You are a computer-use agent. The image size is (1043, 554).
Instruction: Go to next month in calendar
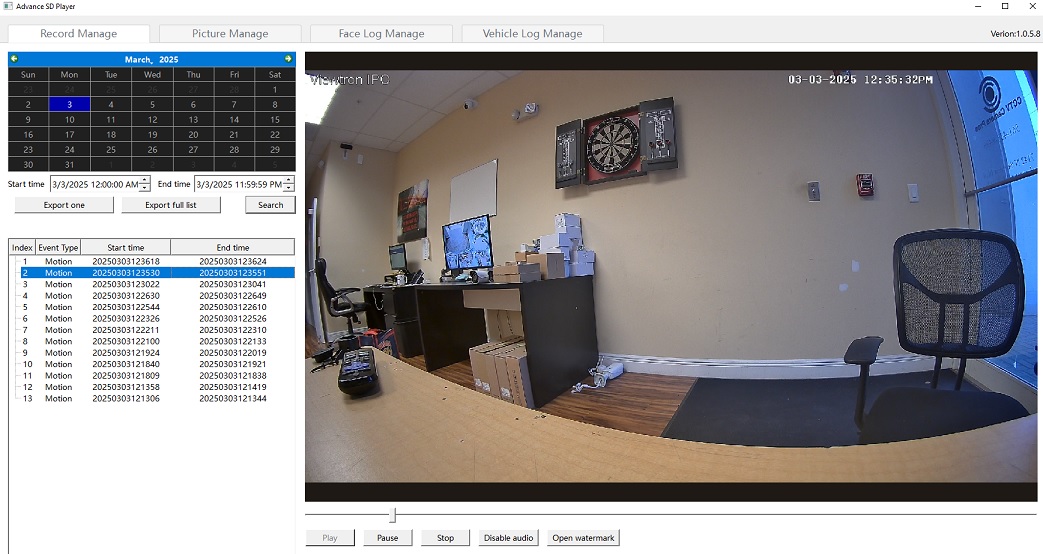point(288,59)
